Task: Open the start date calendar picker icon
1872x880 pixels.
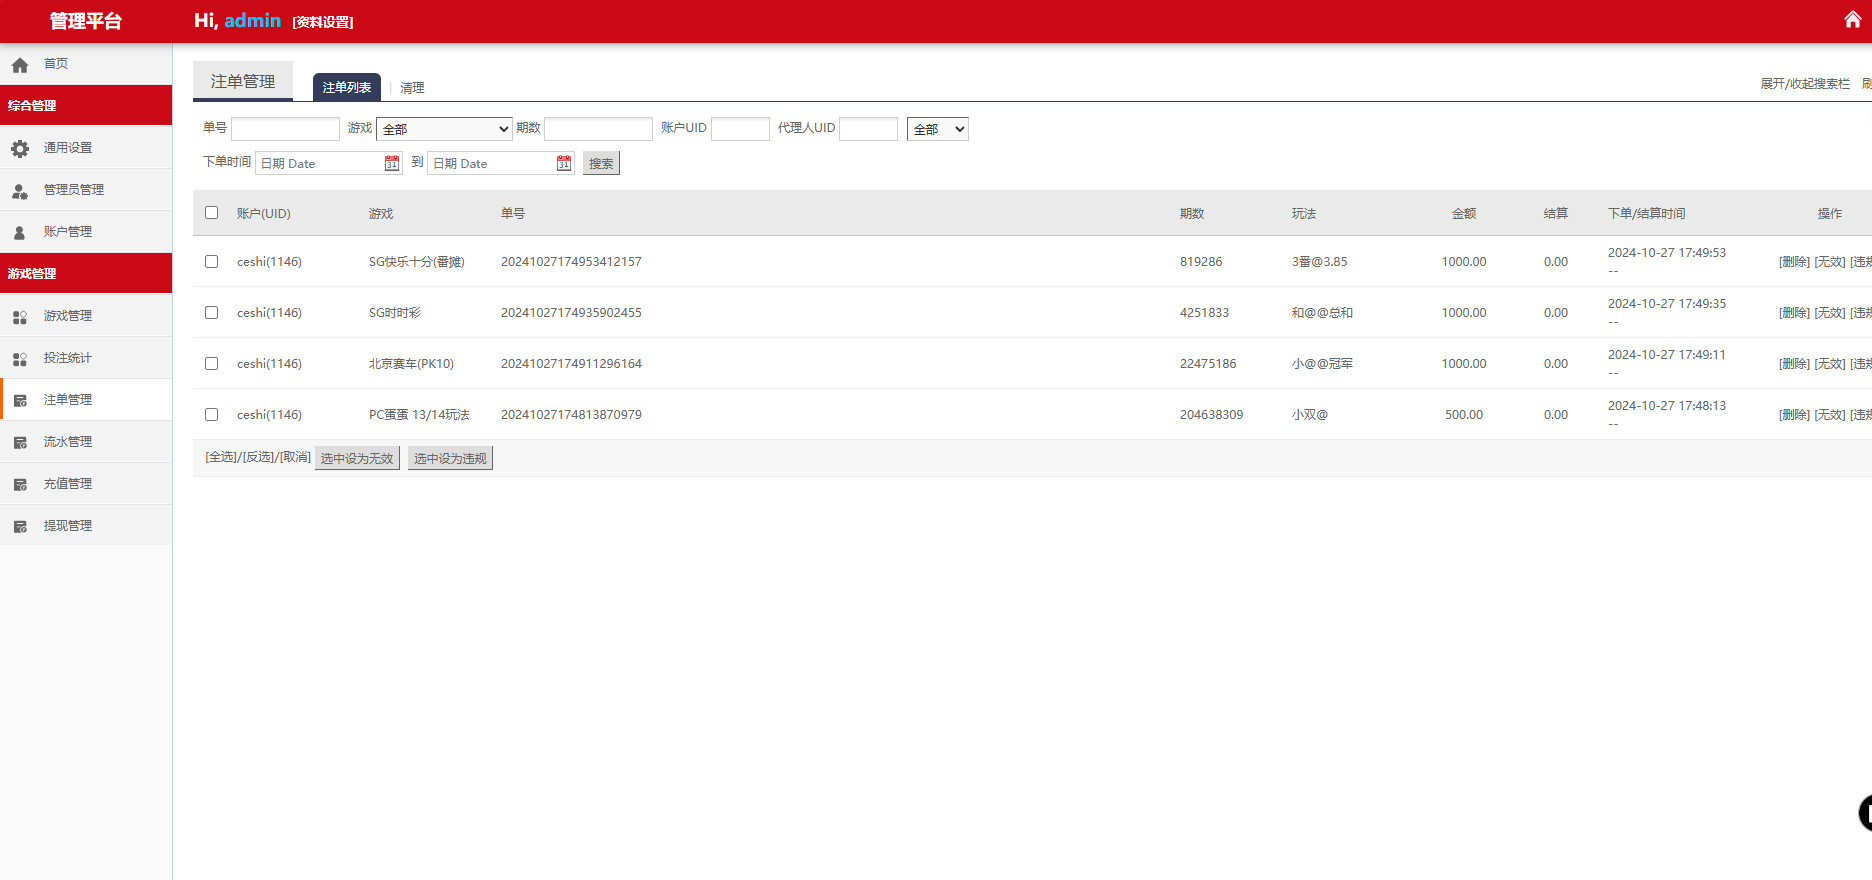Action: point(392,163)
